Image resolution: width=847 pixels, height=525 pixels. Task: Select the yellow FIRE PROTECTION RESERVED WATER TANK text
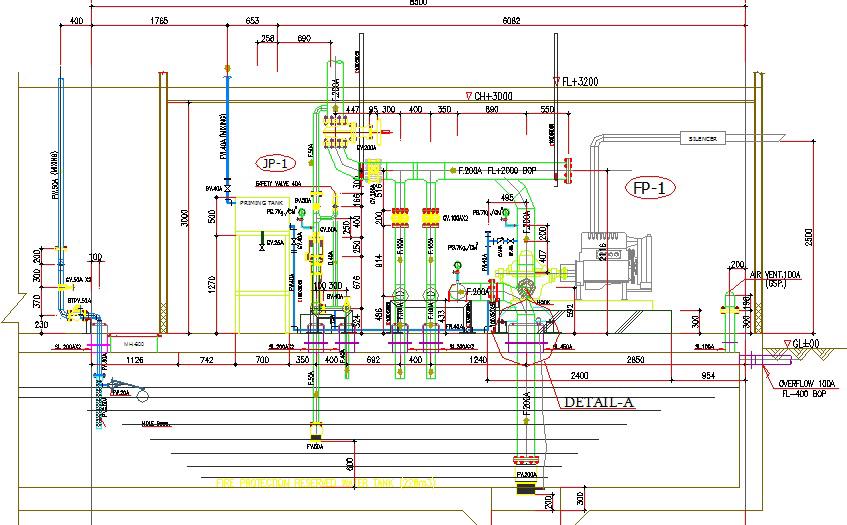tap(326, 482)
